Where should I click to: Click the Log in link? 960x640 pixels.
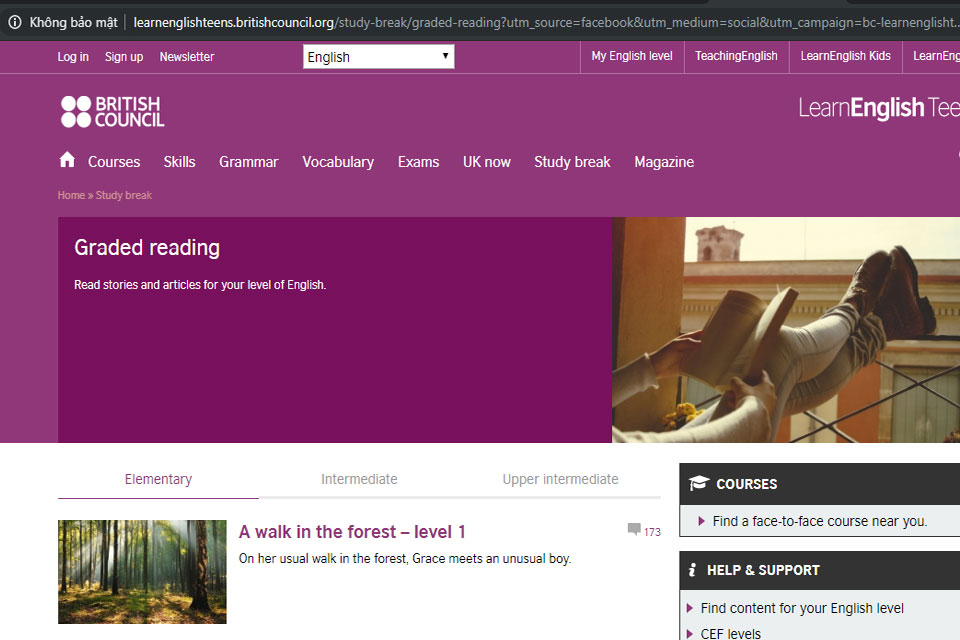[x=73, y=56]
